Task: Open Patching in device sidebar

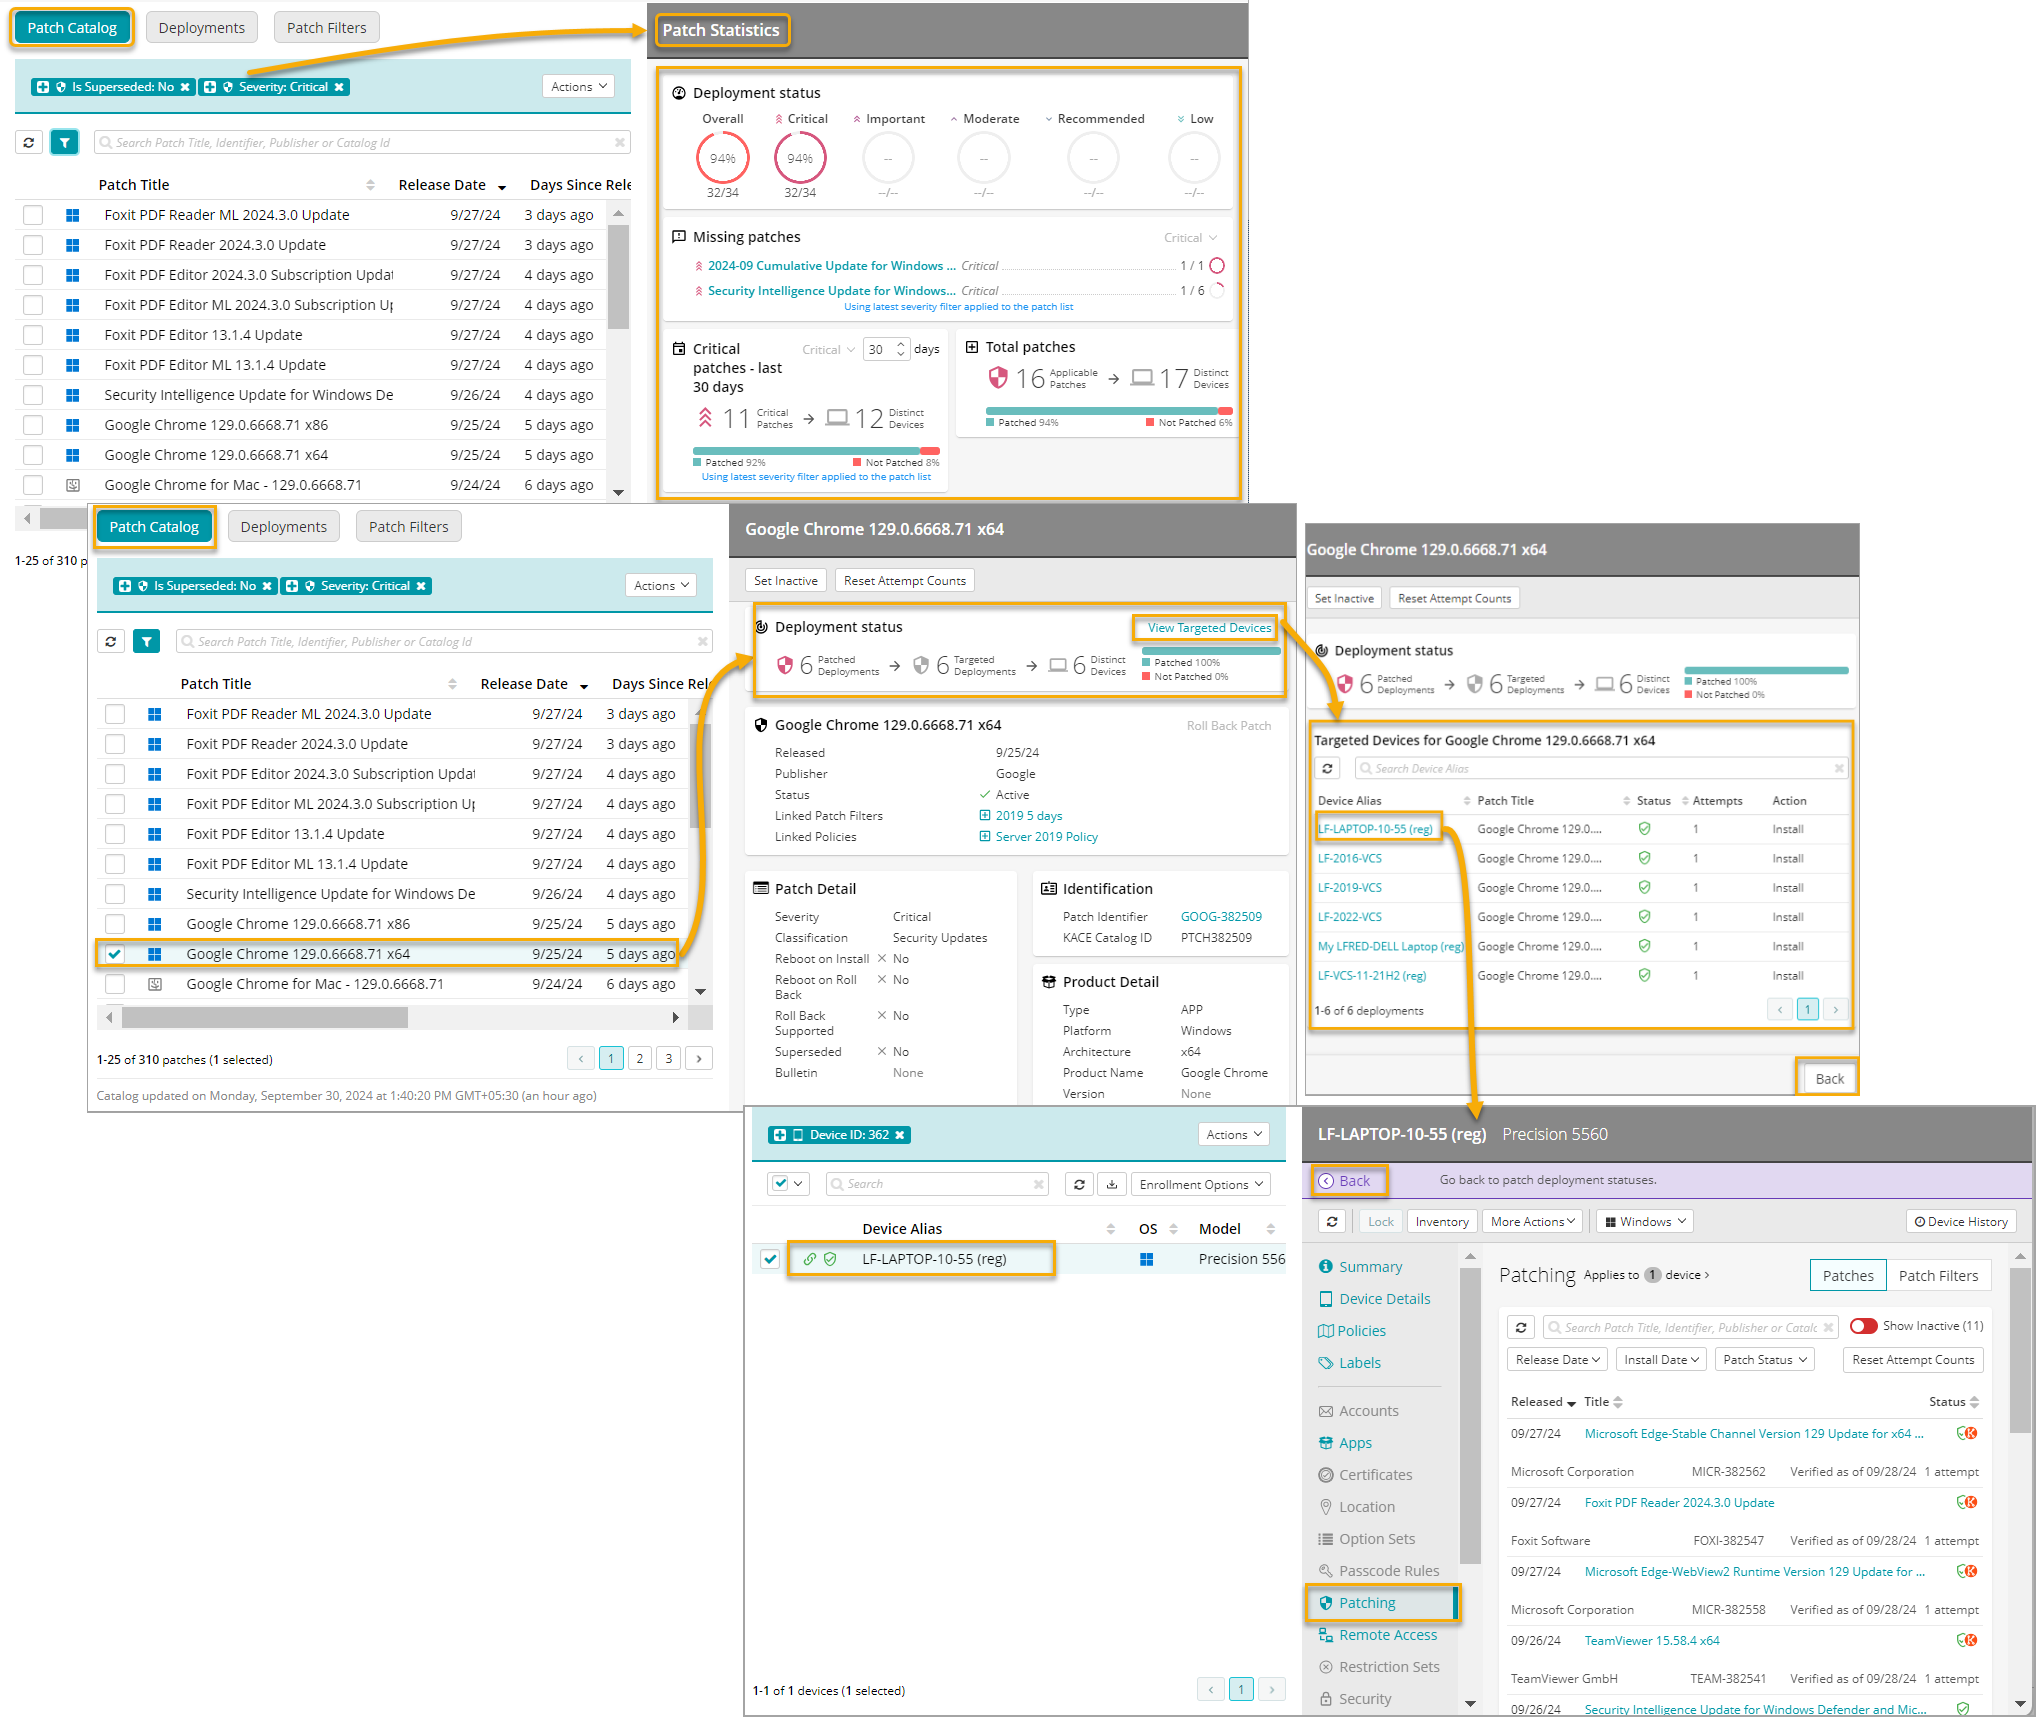Action: pyautogui.click(x=1366, y=1603)
